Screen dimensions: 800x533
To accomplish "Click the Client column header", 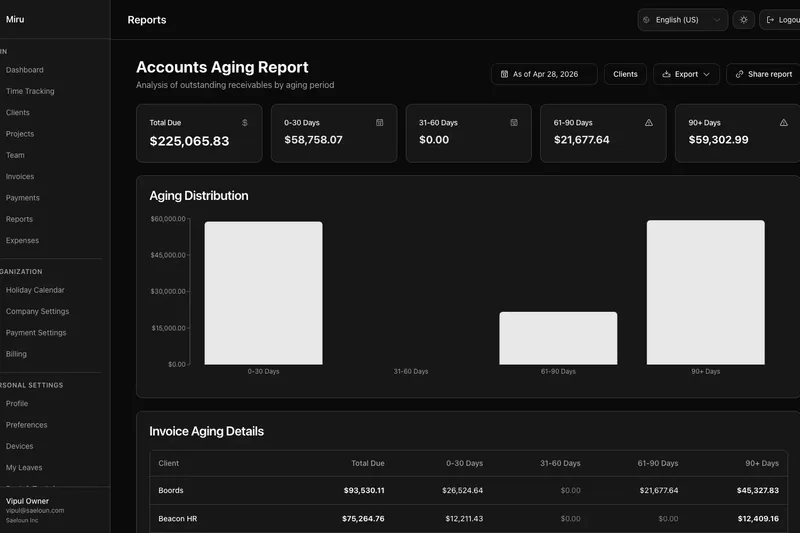I will tap(168, 463).
